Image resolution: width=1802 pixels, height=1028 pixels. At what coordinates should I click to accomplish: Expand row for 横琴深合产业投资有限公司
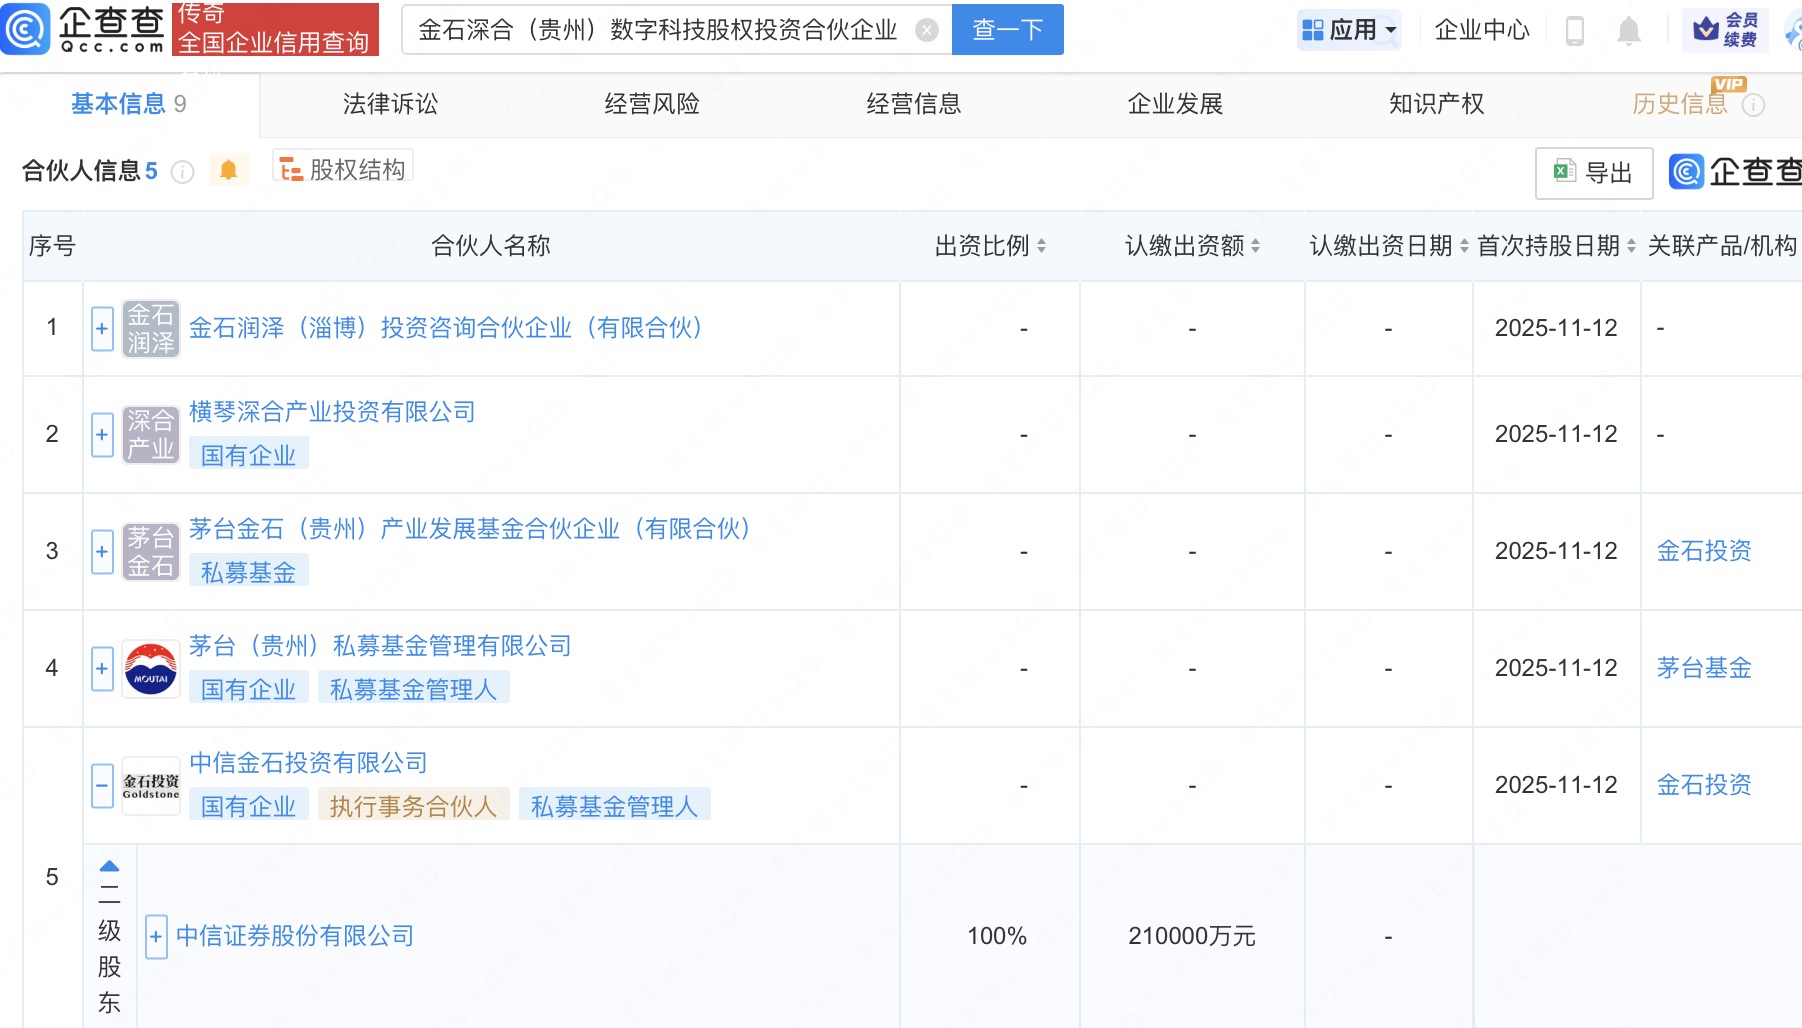(102, 435)
